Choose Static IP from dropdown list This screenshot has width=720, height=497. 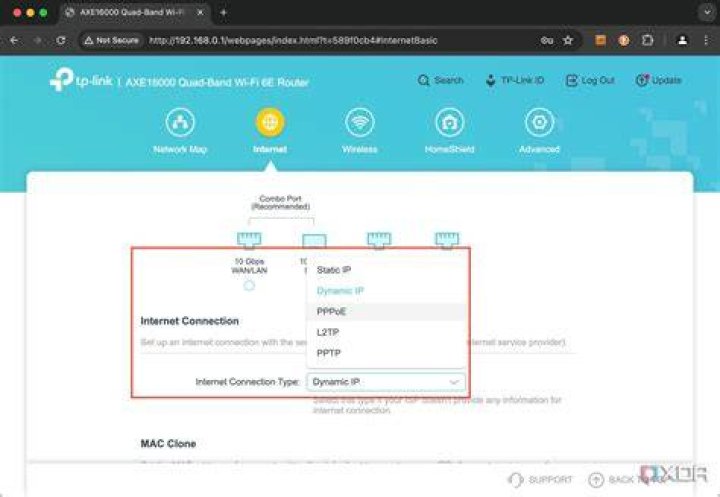click(x=386, y=270)
